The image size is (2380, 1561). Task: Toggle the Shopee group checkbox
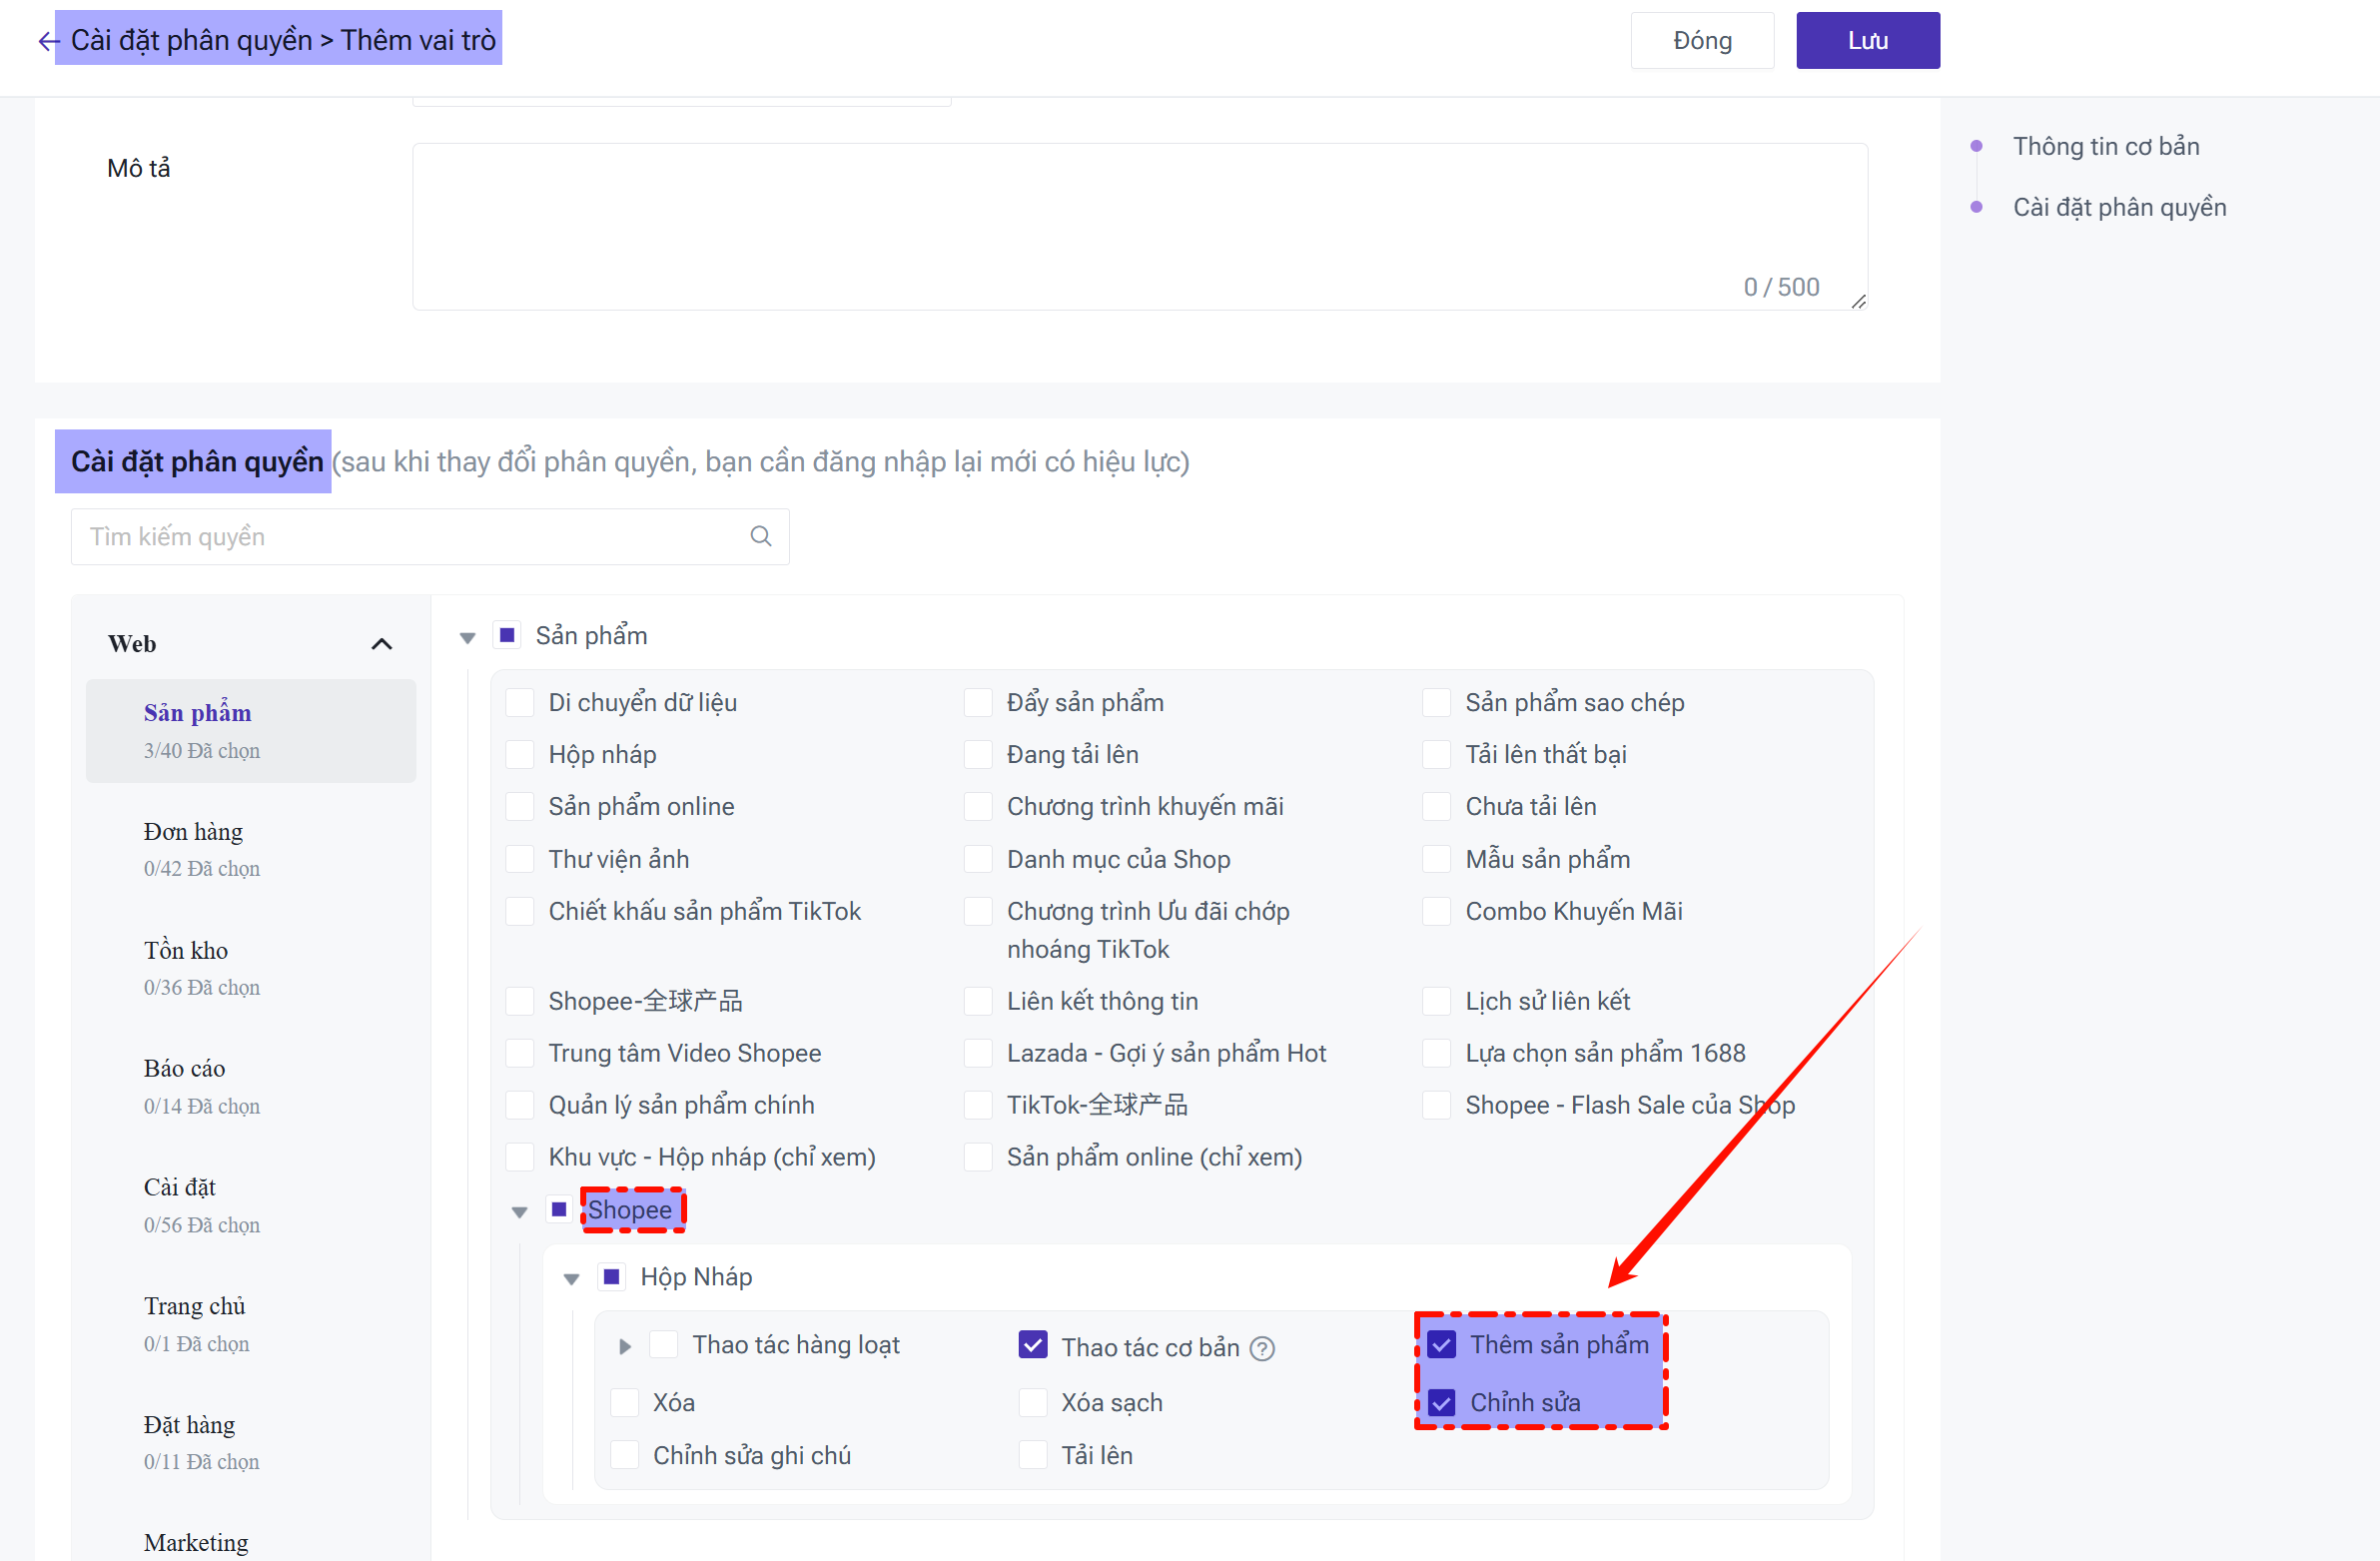560,1210
